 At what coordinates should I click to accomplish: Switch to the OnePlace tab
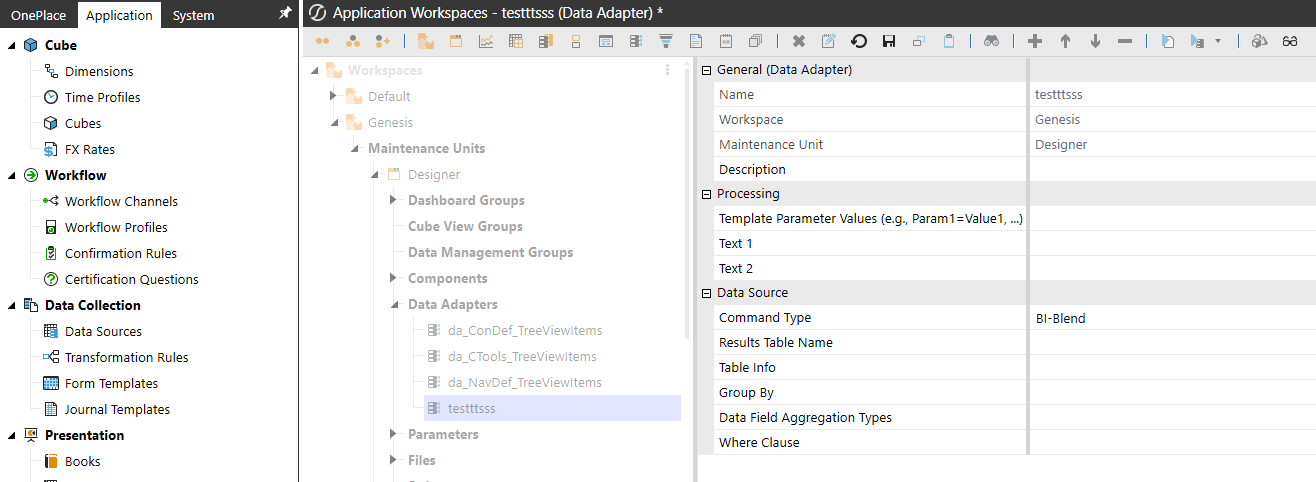tap(38, 15)
